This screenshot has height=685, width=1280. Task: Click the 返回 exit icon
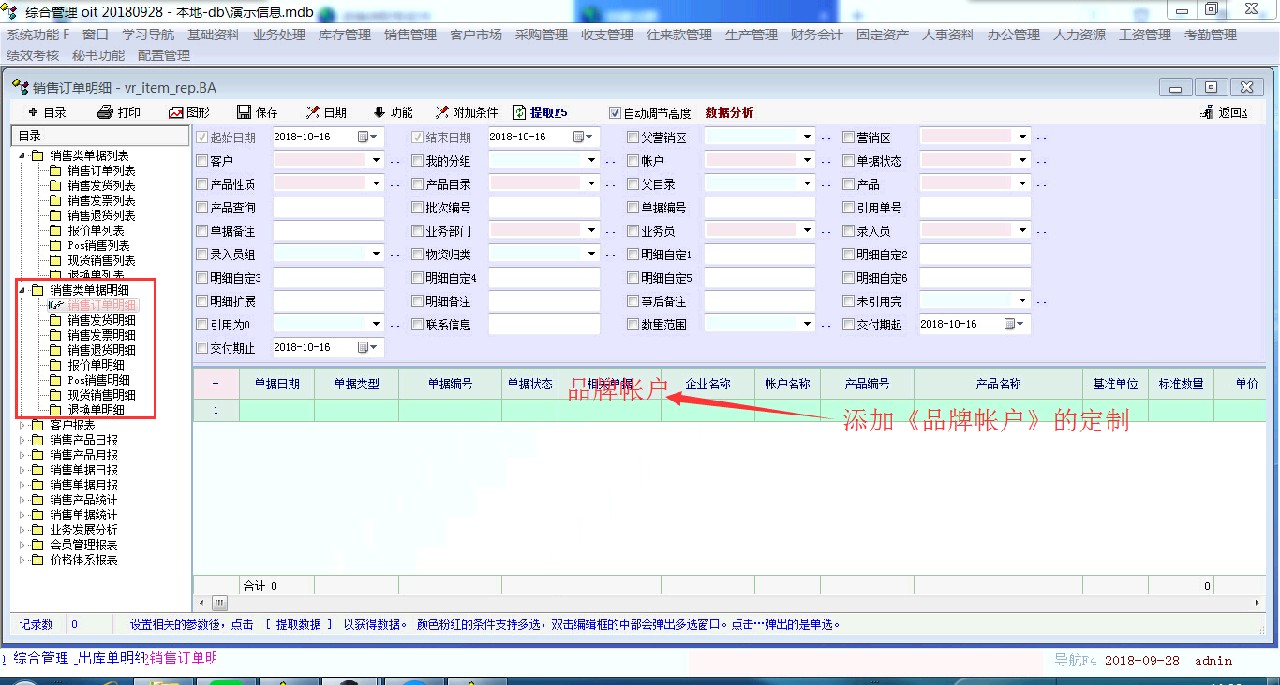1206,113
